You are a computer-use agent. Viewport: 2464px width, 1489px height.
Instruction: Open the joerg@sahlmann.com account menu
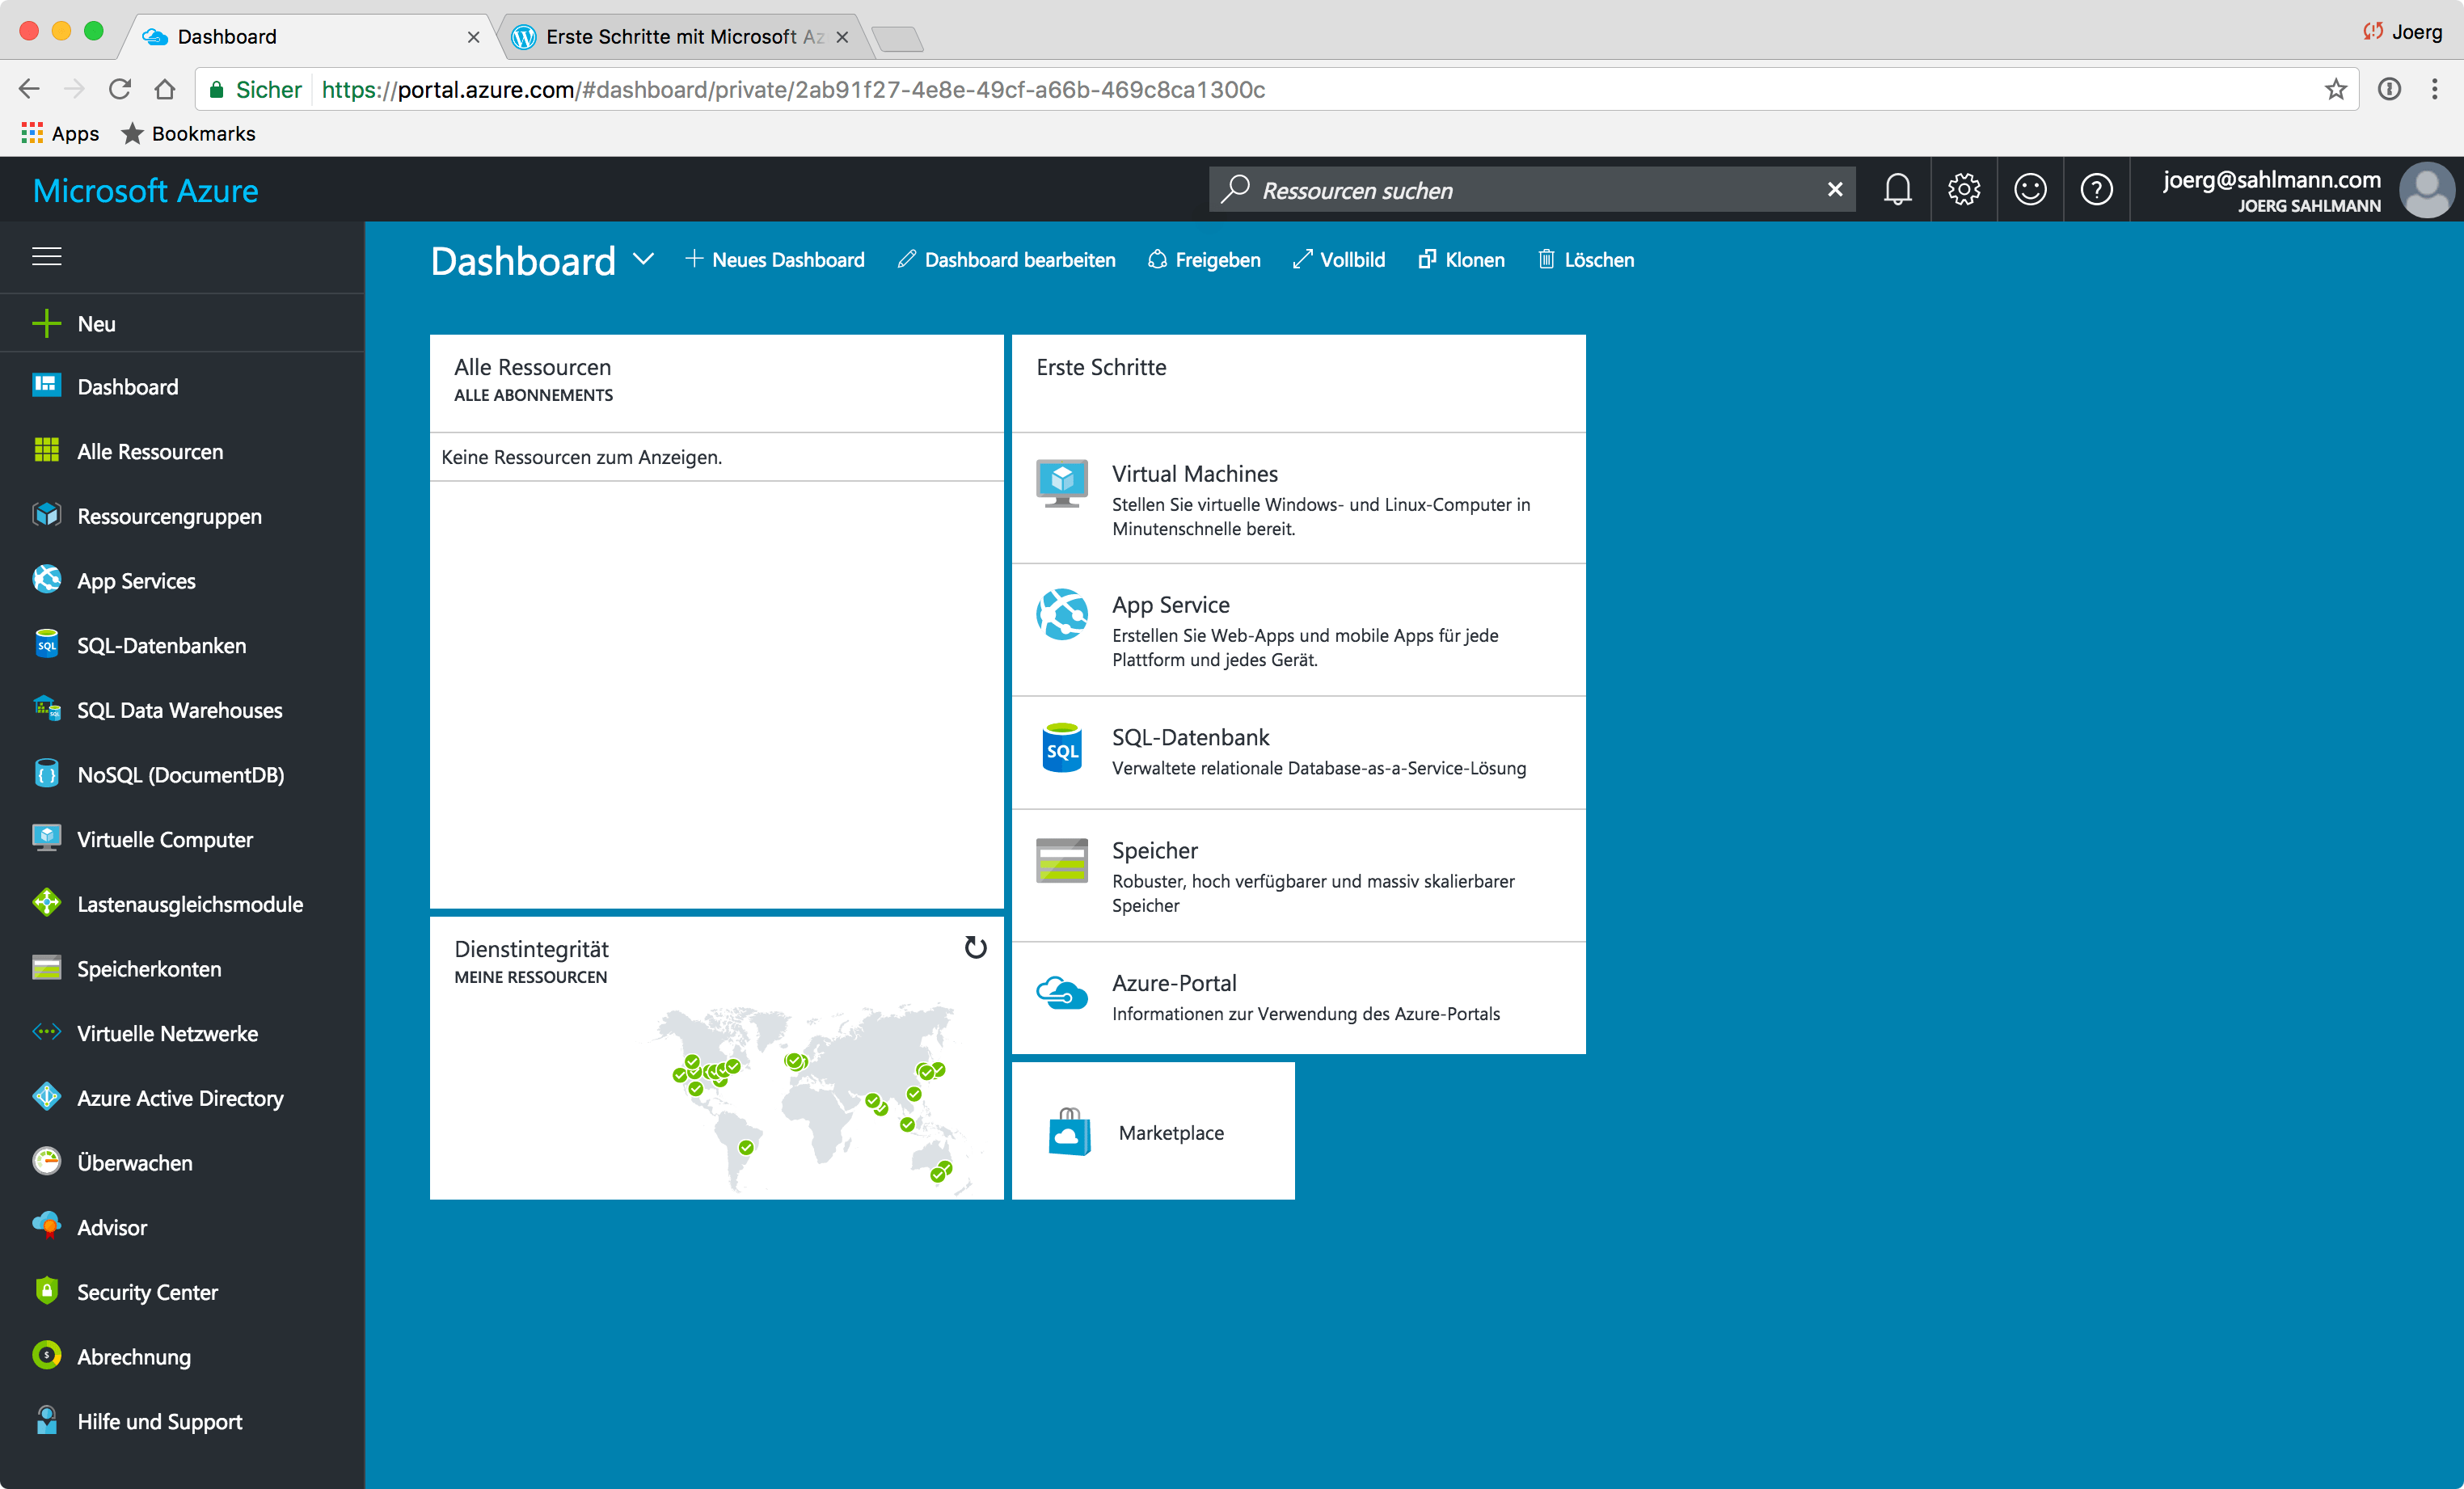(2298, 189)
